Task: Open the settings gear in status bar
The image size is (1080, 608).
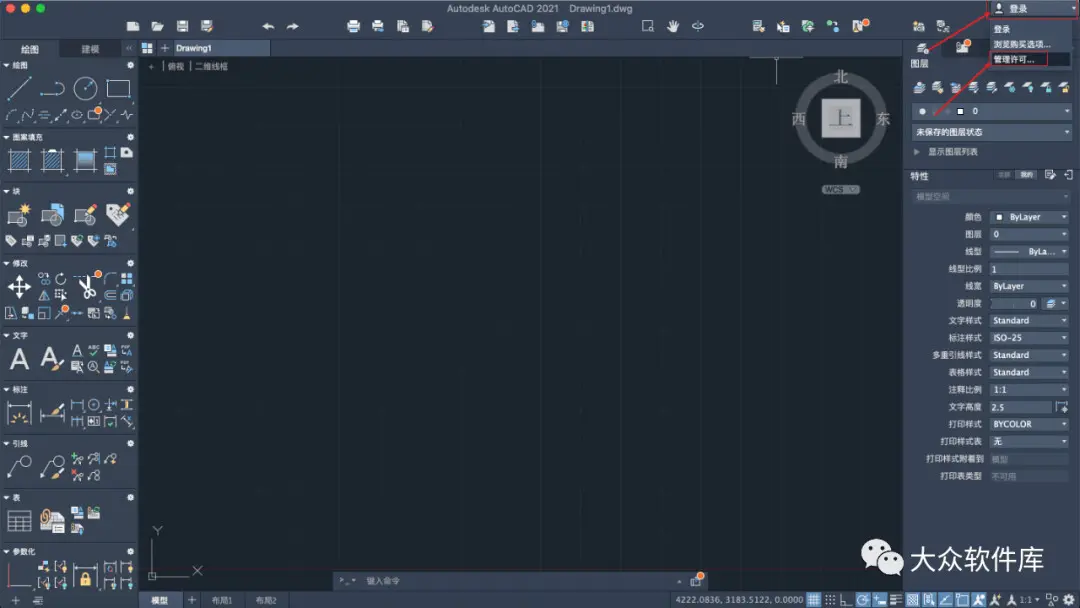Action: pyautogui.click(x=1069, y=600)
